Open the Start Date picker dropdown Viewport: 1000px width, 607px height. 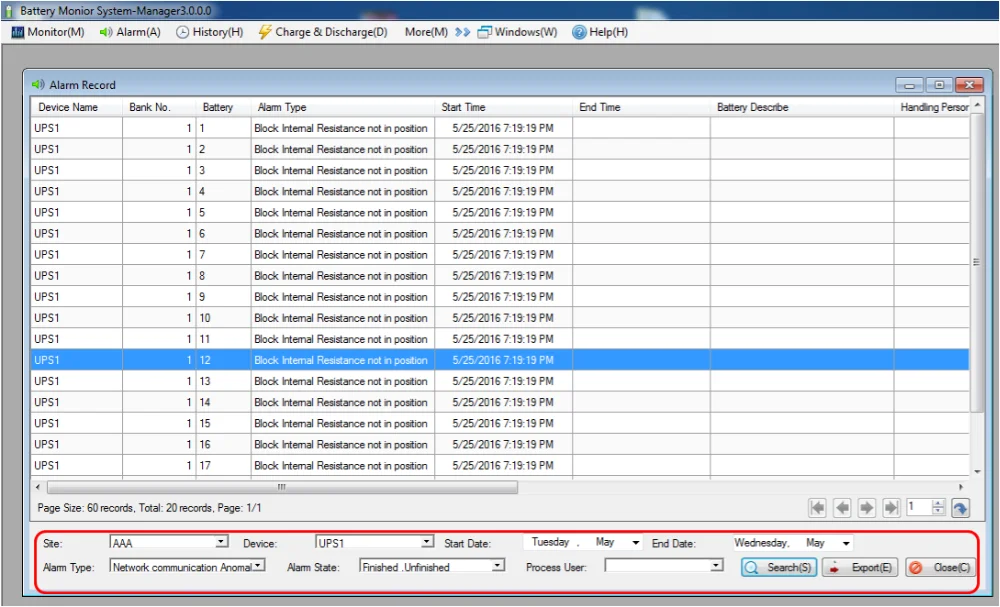click(635, 543)
